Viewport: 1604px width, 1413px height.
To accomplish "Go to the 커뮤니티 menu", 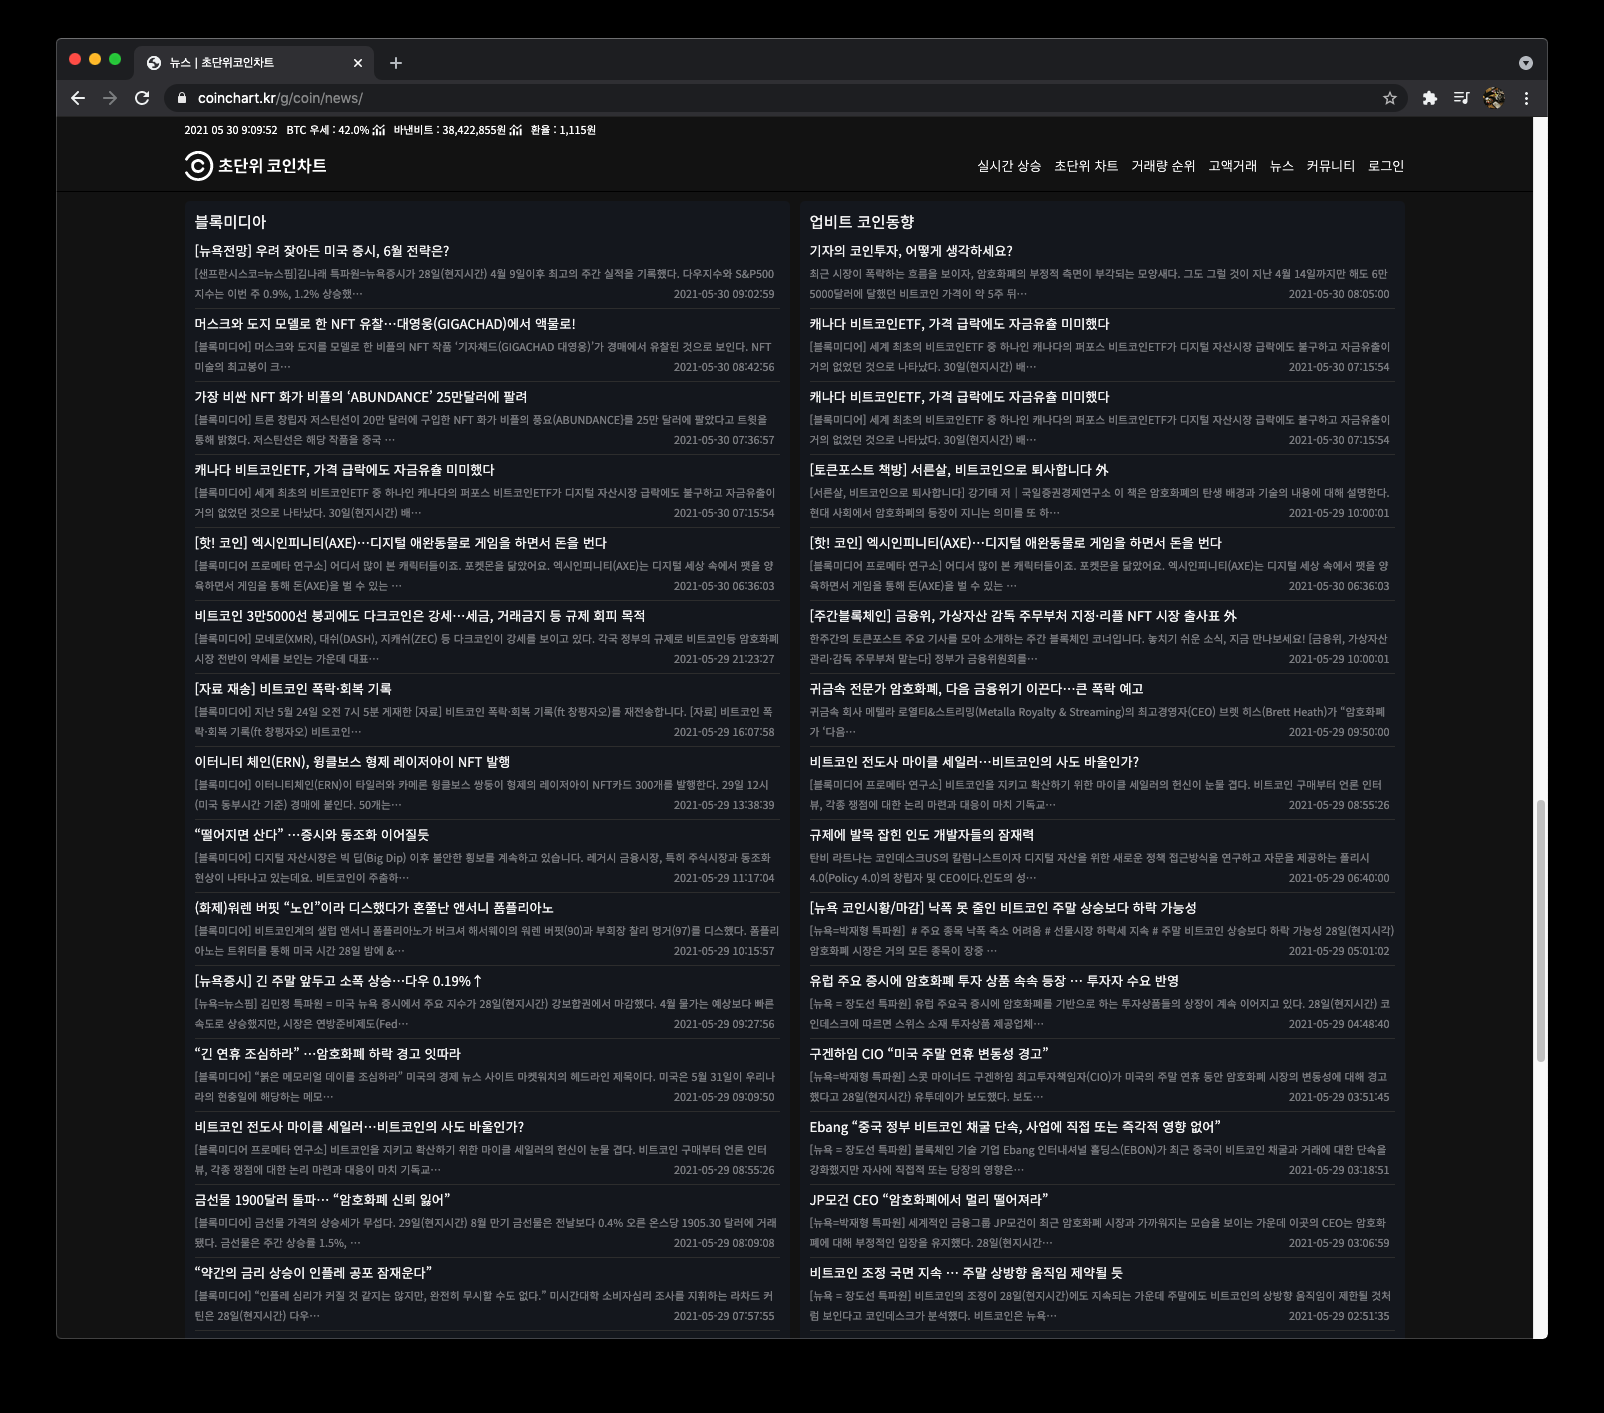I will [1330, 166].
